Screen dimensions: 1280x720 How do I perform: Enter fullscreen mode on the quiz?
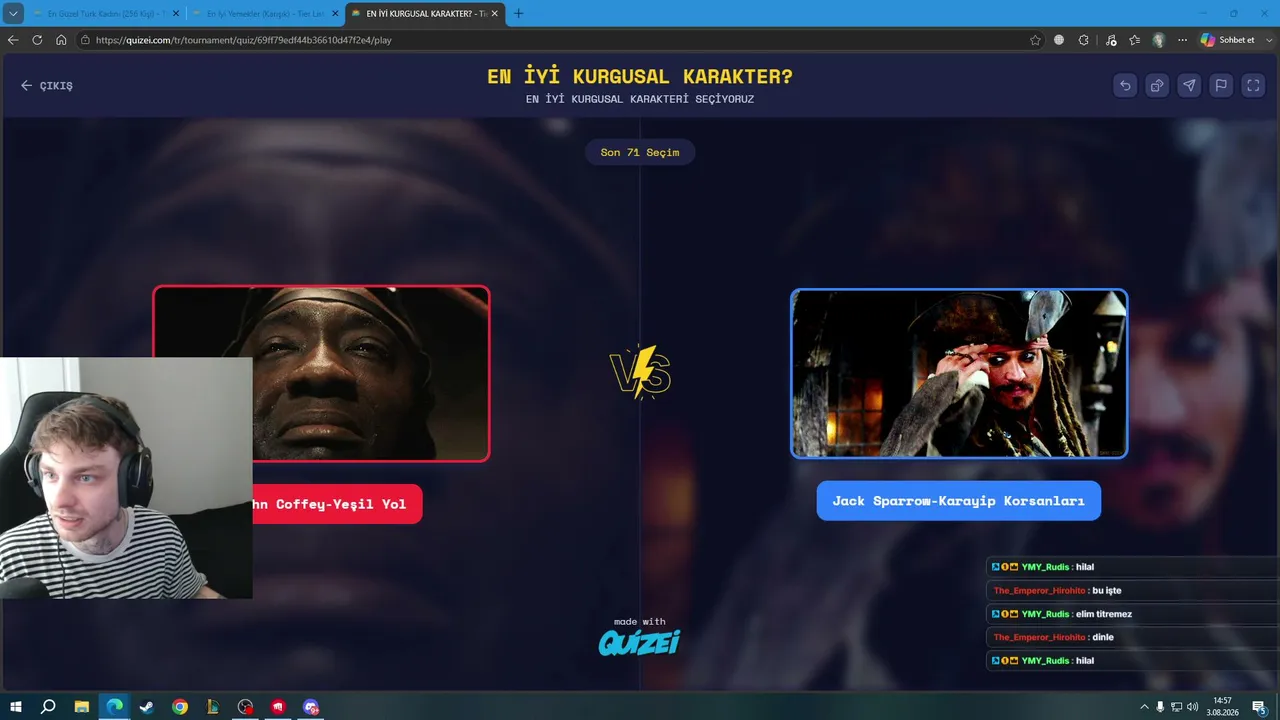point(1253,85)
